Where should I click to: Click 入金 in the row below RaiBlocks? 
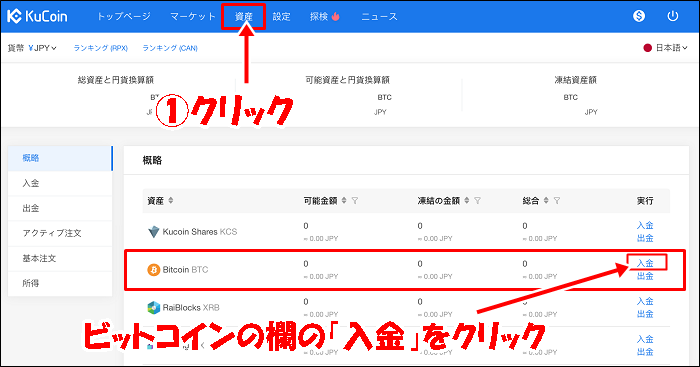pos(645,339)
